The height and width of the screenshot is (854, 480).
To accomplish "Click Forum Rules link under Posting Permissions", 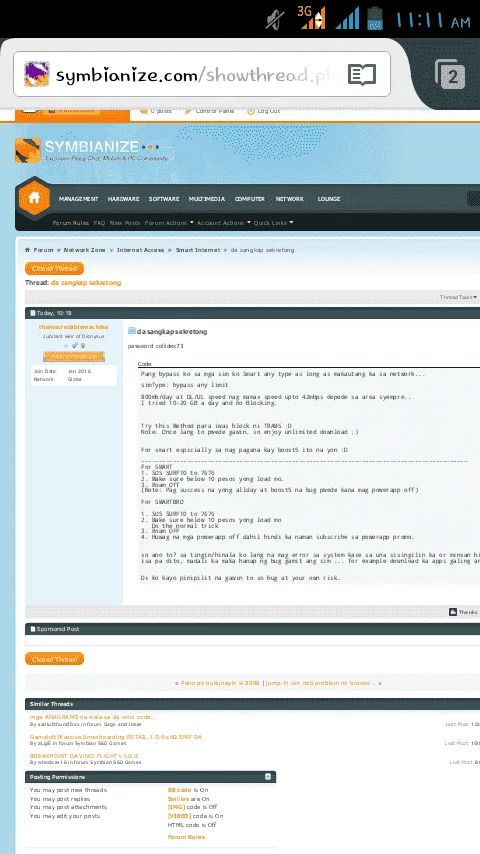I will [x=186, y=837].
